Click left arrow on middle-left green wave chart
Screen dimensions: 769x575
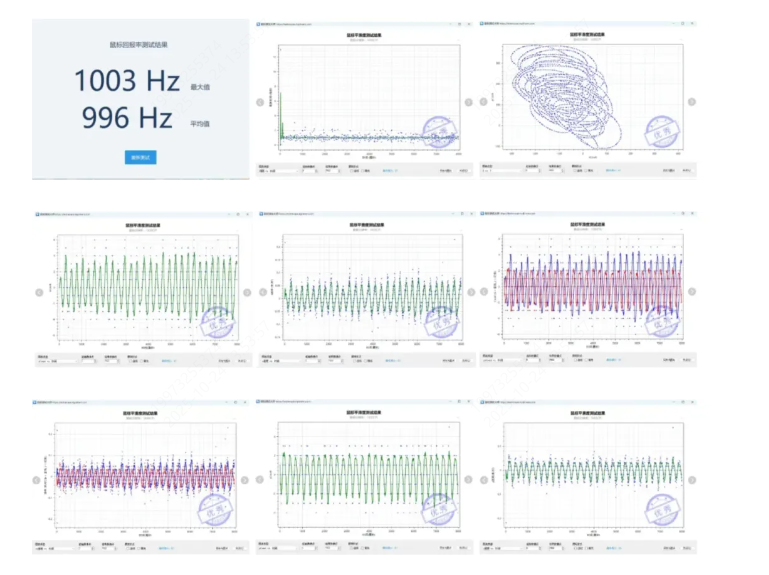[39, 292]
